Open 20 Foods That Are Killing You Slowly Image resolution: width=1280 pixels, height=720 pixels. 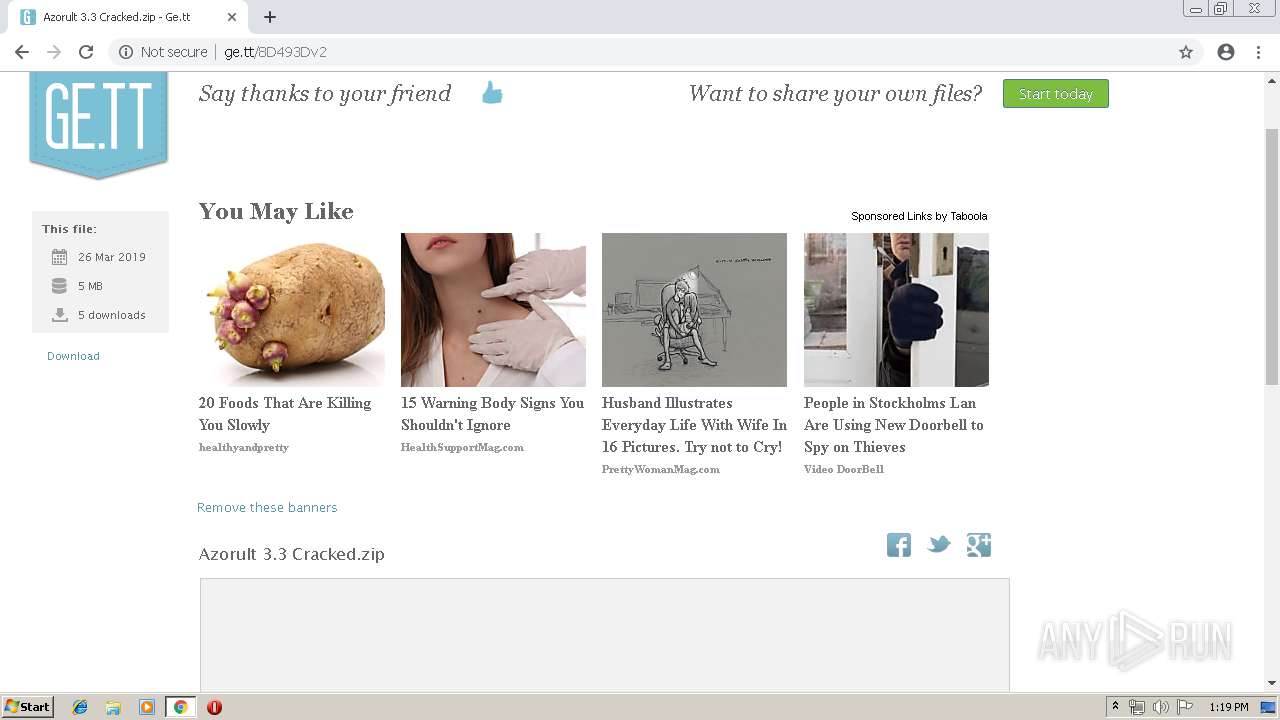pos(285,414)
